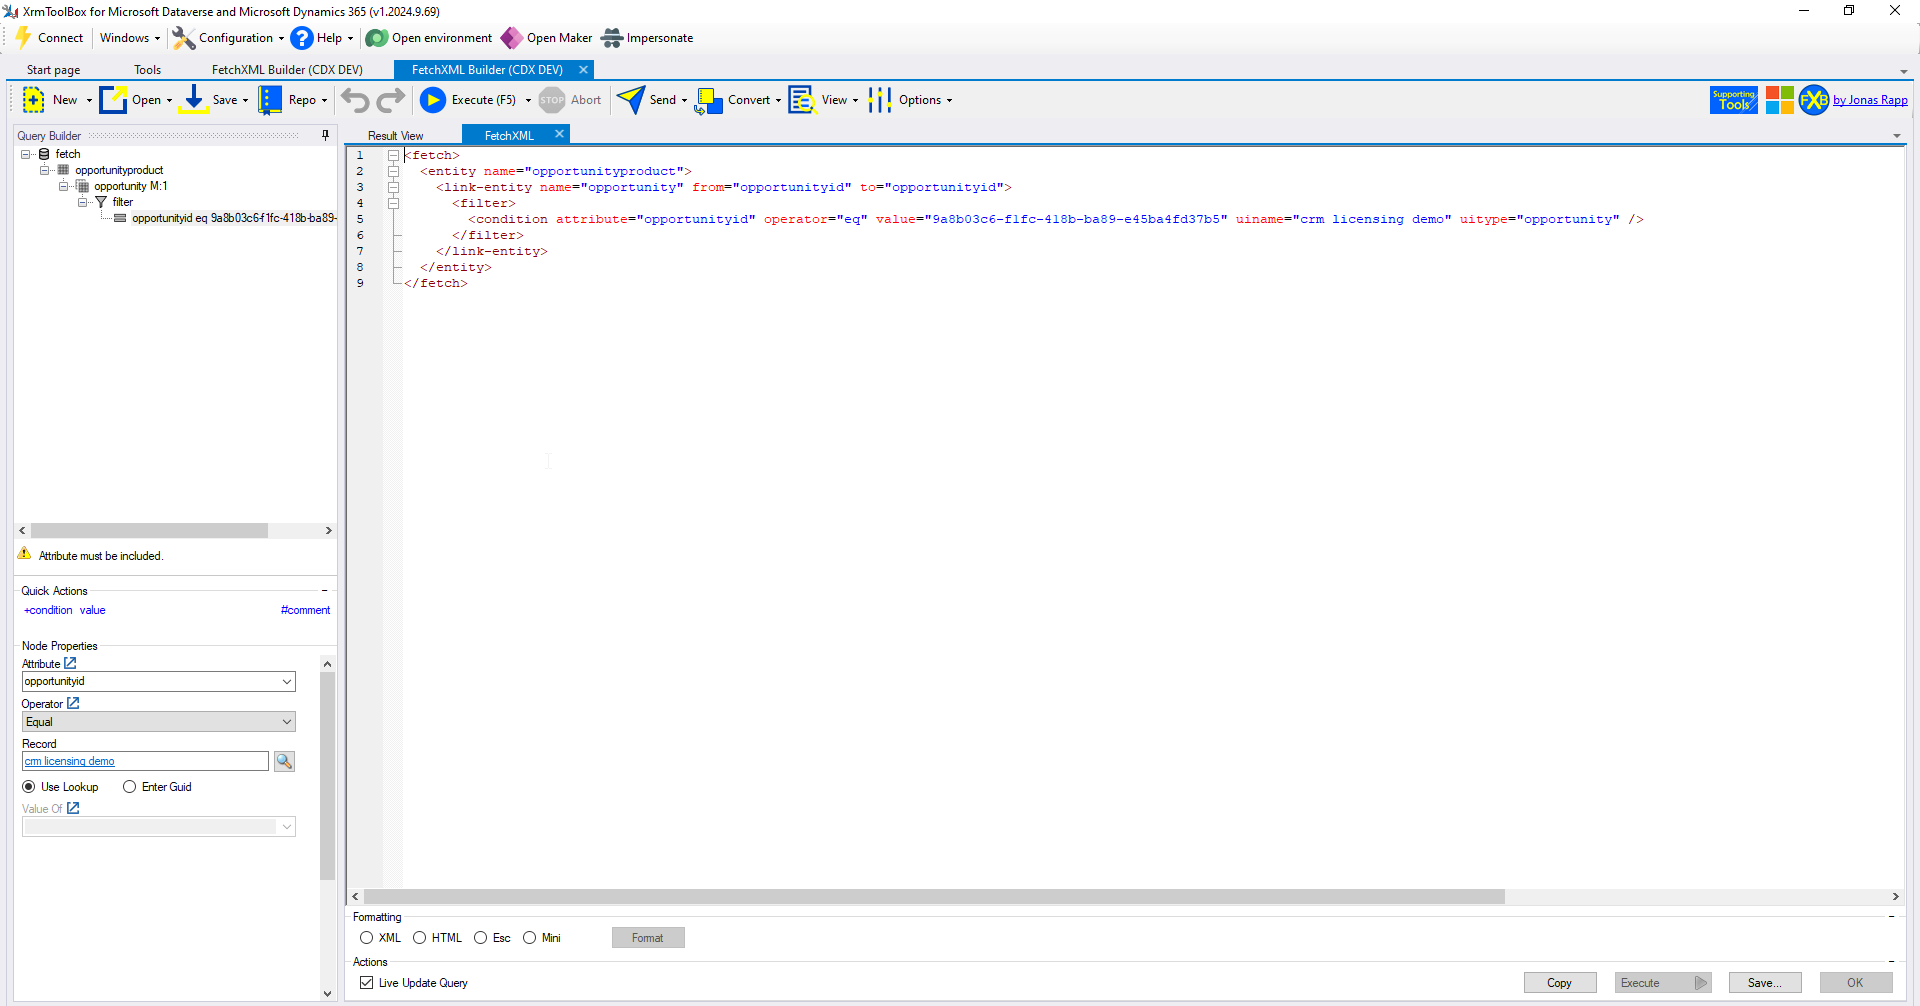Click the Open environment icon

click(376, 38)
